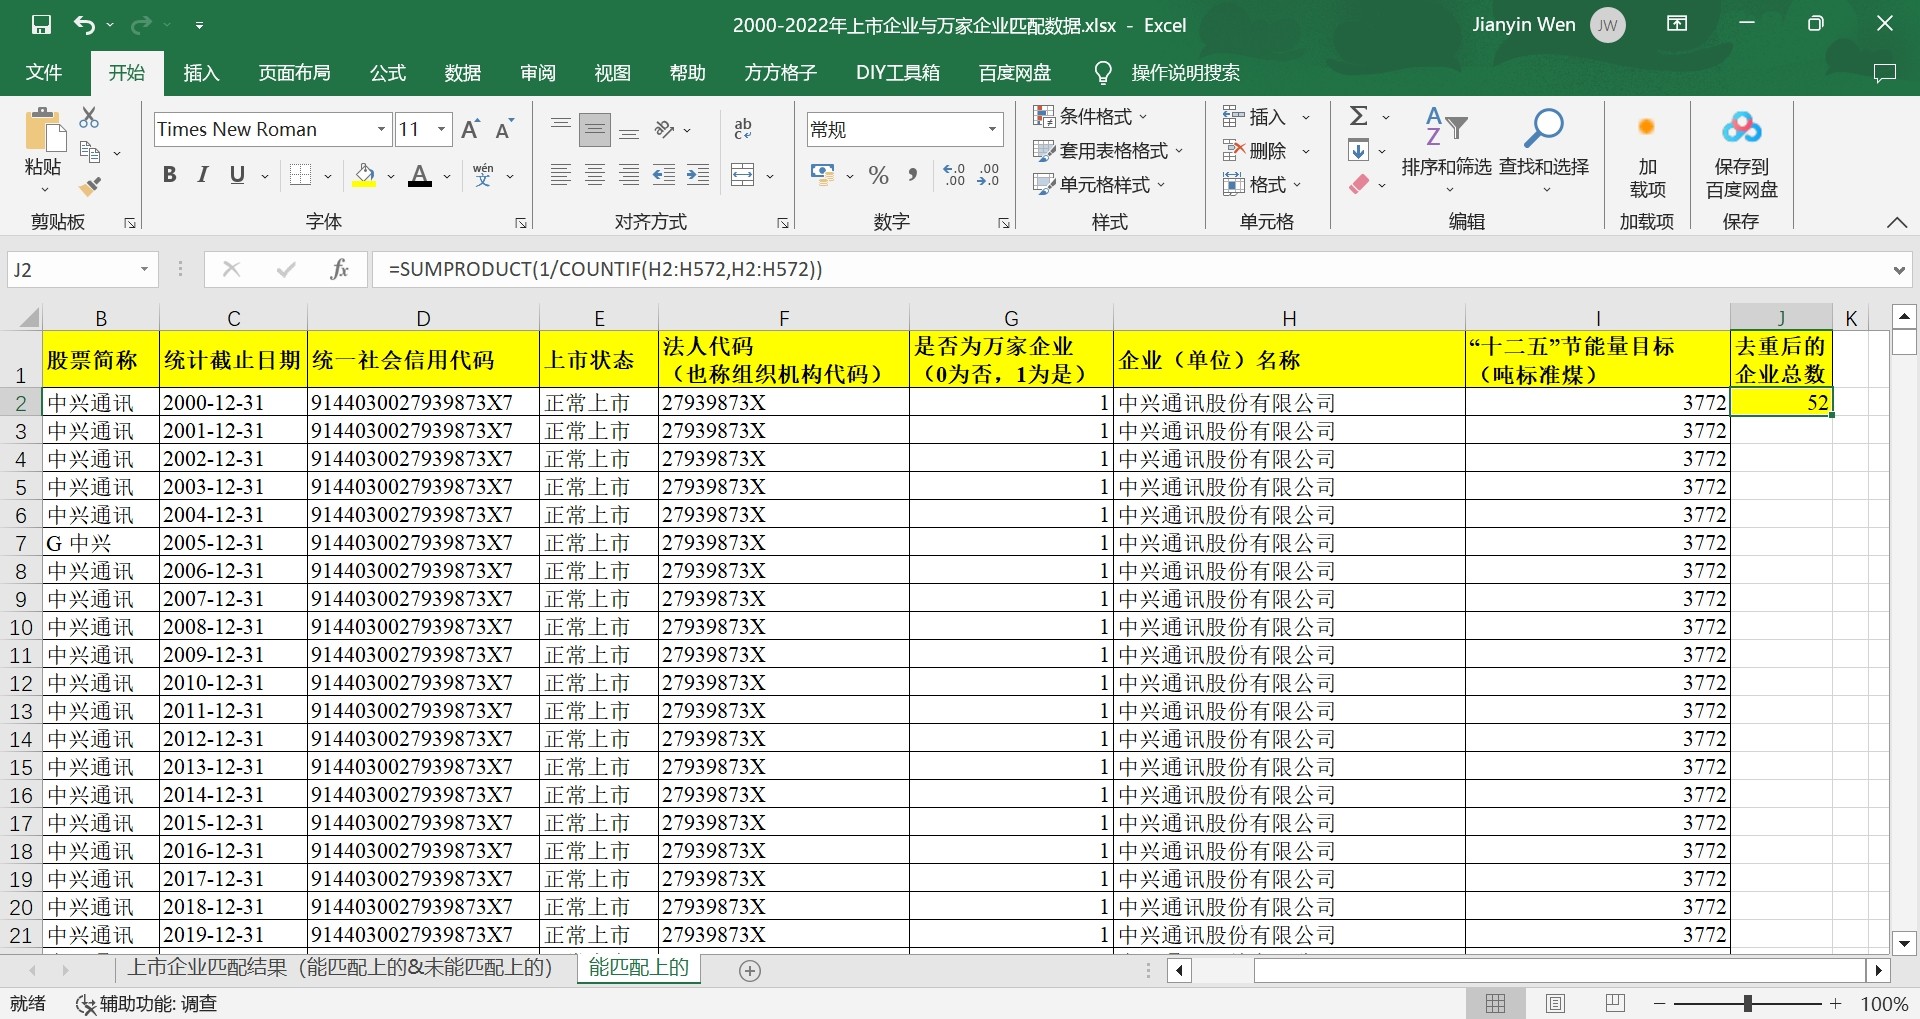Open Conditional Formatting (条件格式) menu
This screenshot has width=1920, height=1019.
(x=1090, y=117)
